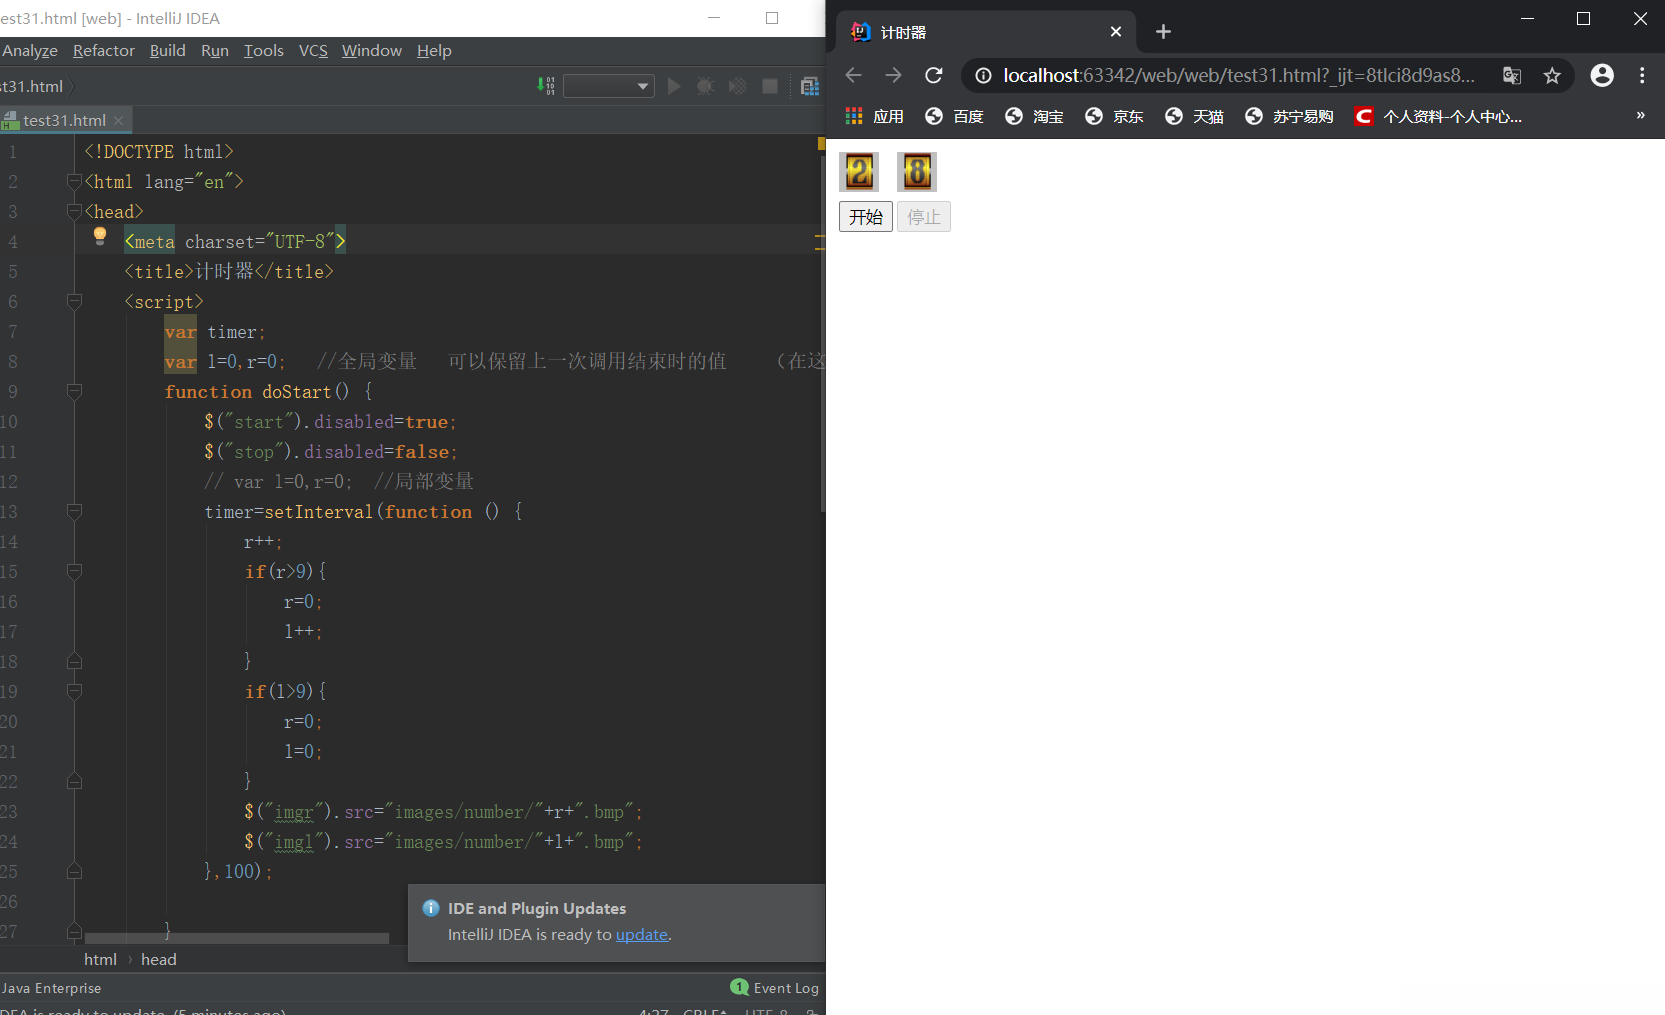Screen dimensions: 1665x1015
Task: Open the 百度 bookmark
Action: click(954, 117)
